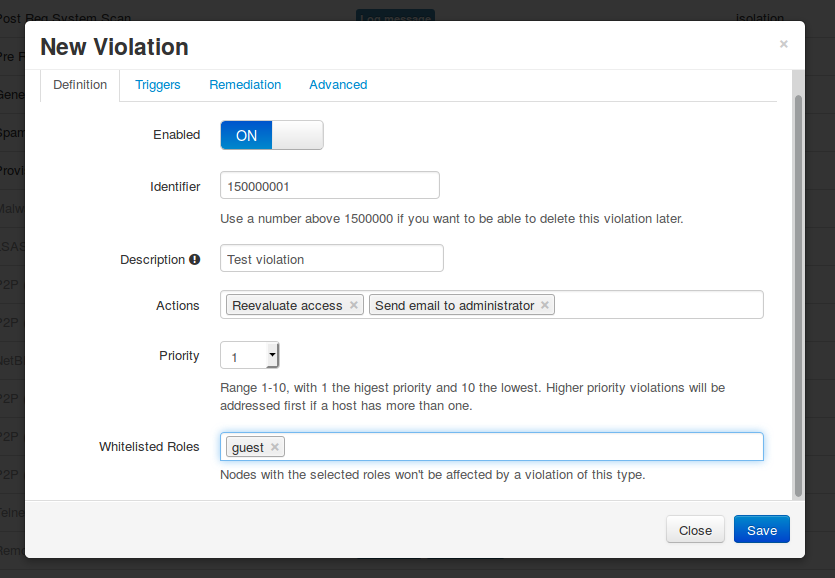
Task: Open the Remediation tab
Action: click(x=245, y=85)
